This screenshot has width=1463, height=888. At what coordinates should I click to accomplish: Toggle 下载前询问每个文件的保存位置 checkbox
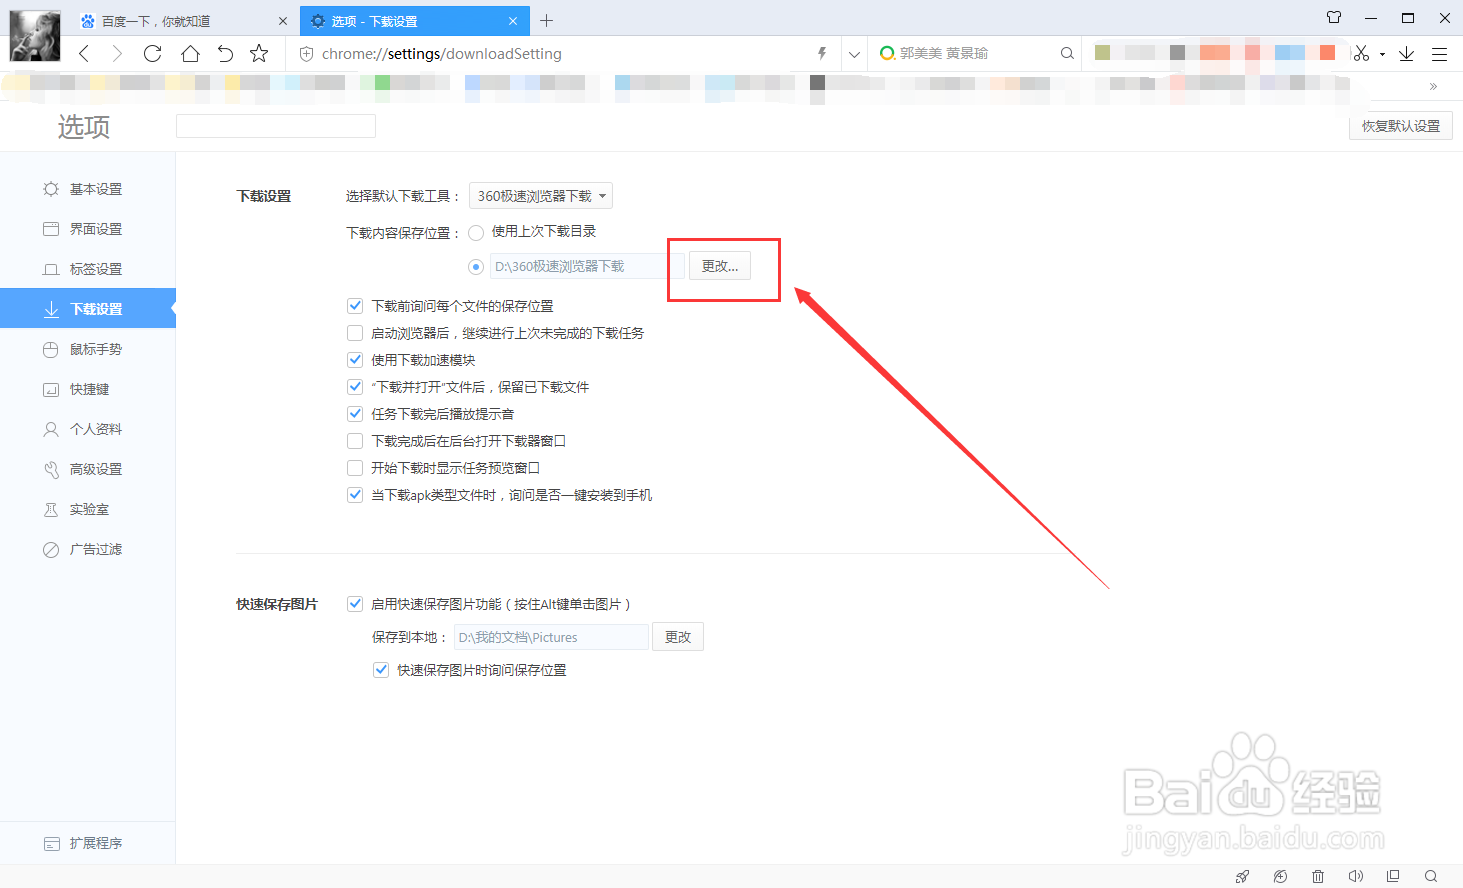pos(355,306)
